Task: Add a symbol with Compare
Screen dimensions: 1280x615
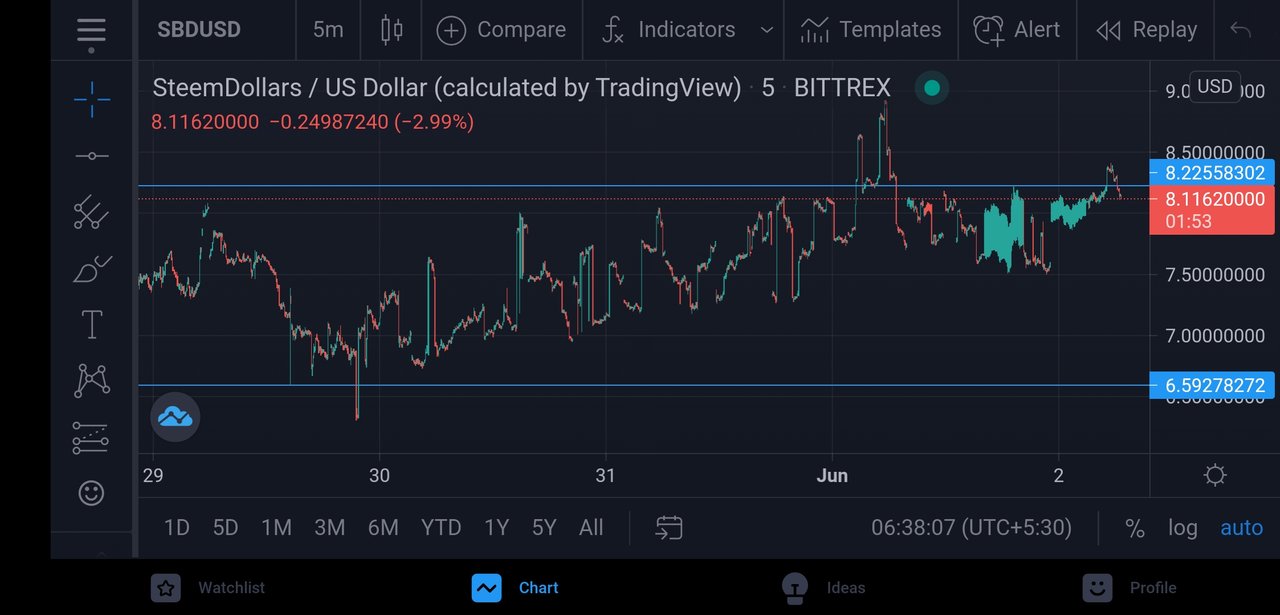Action: (501, 30)
